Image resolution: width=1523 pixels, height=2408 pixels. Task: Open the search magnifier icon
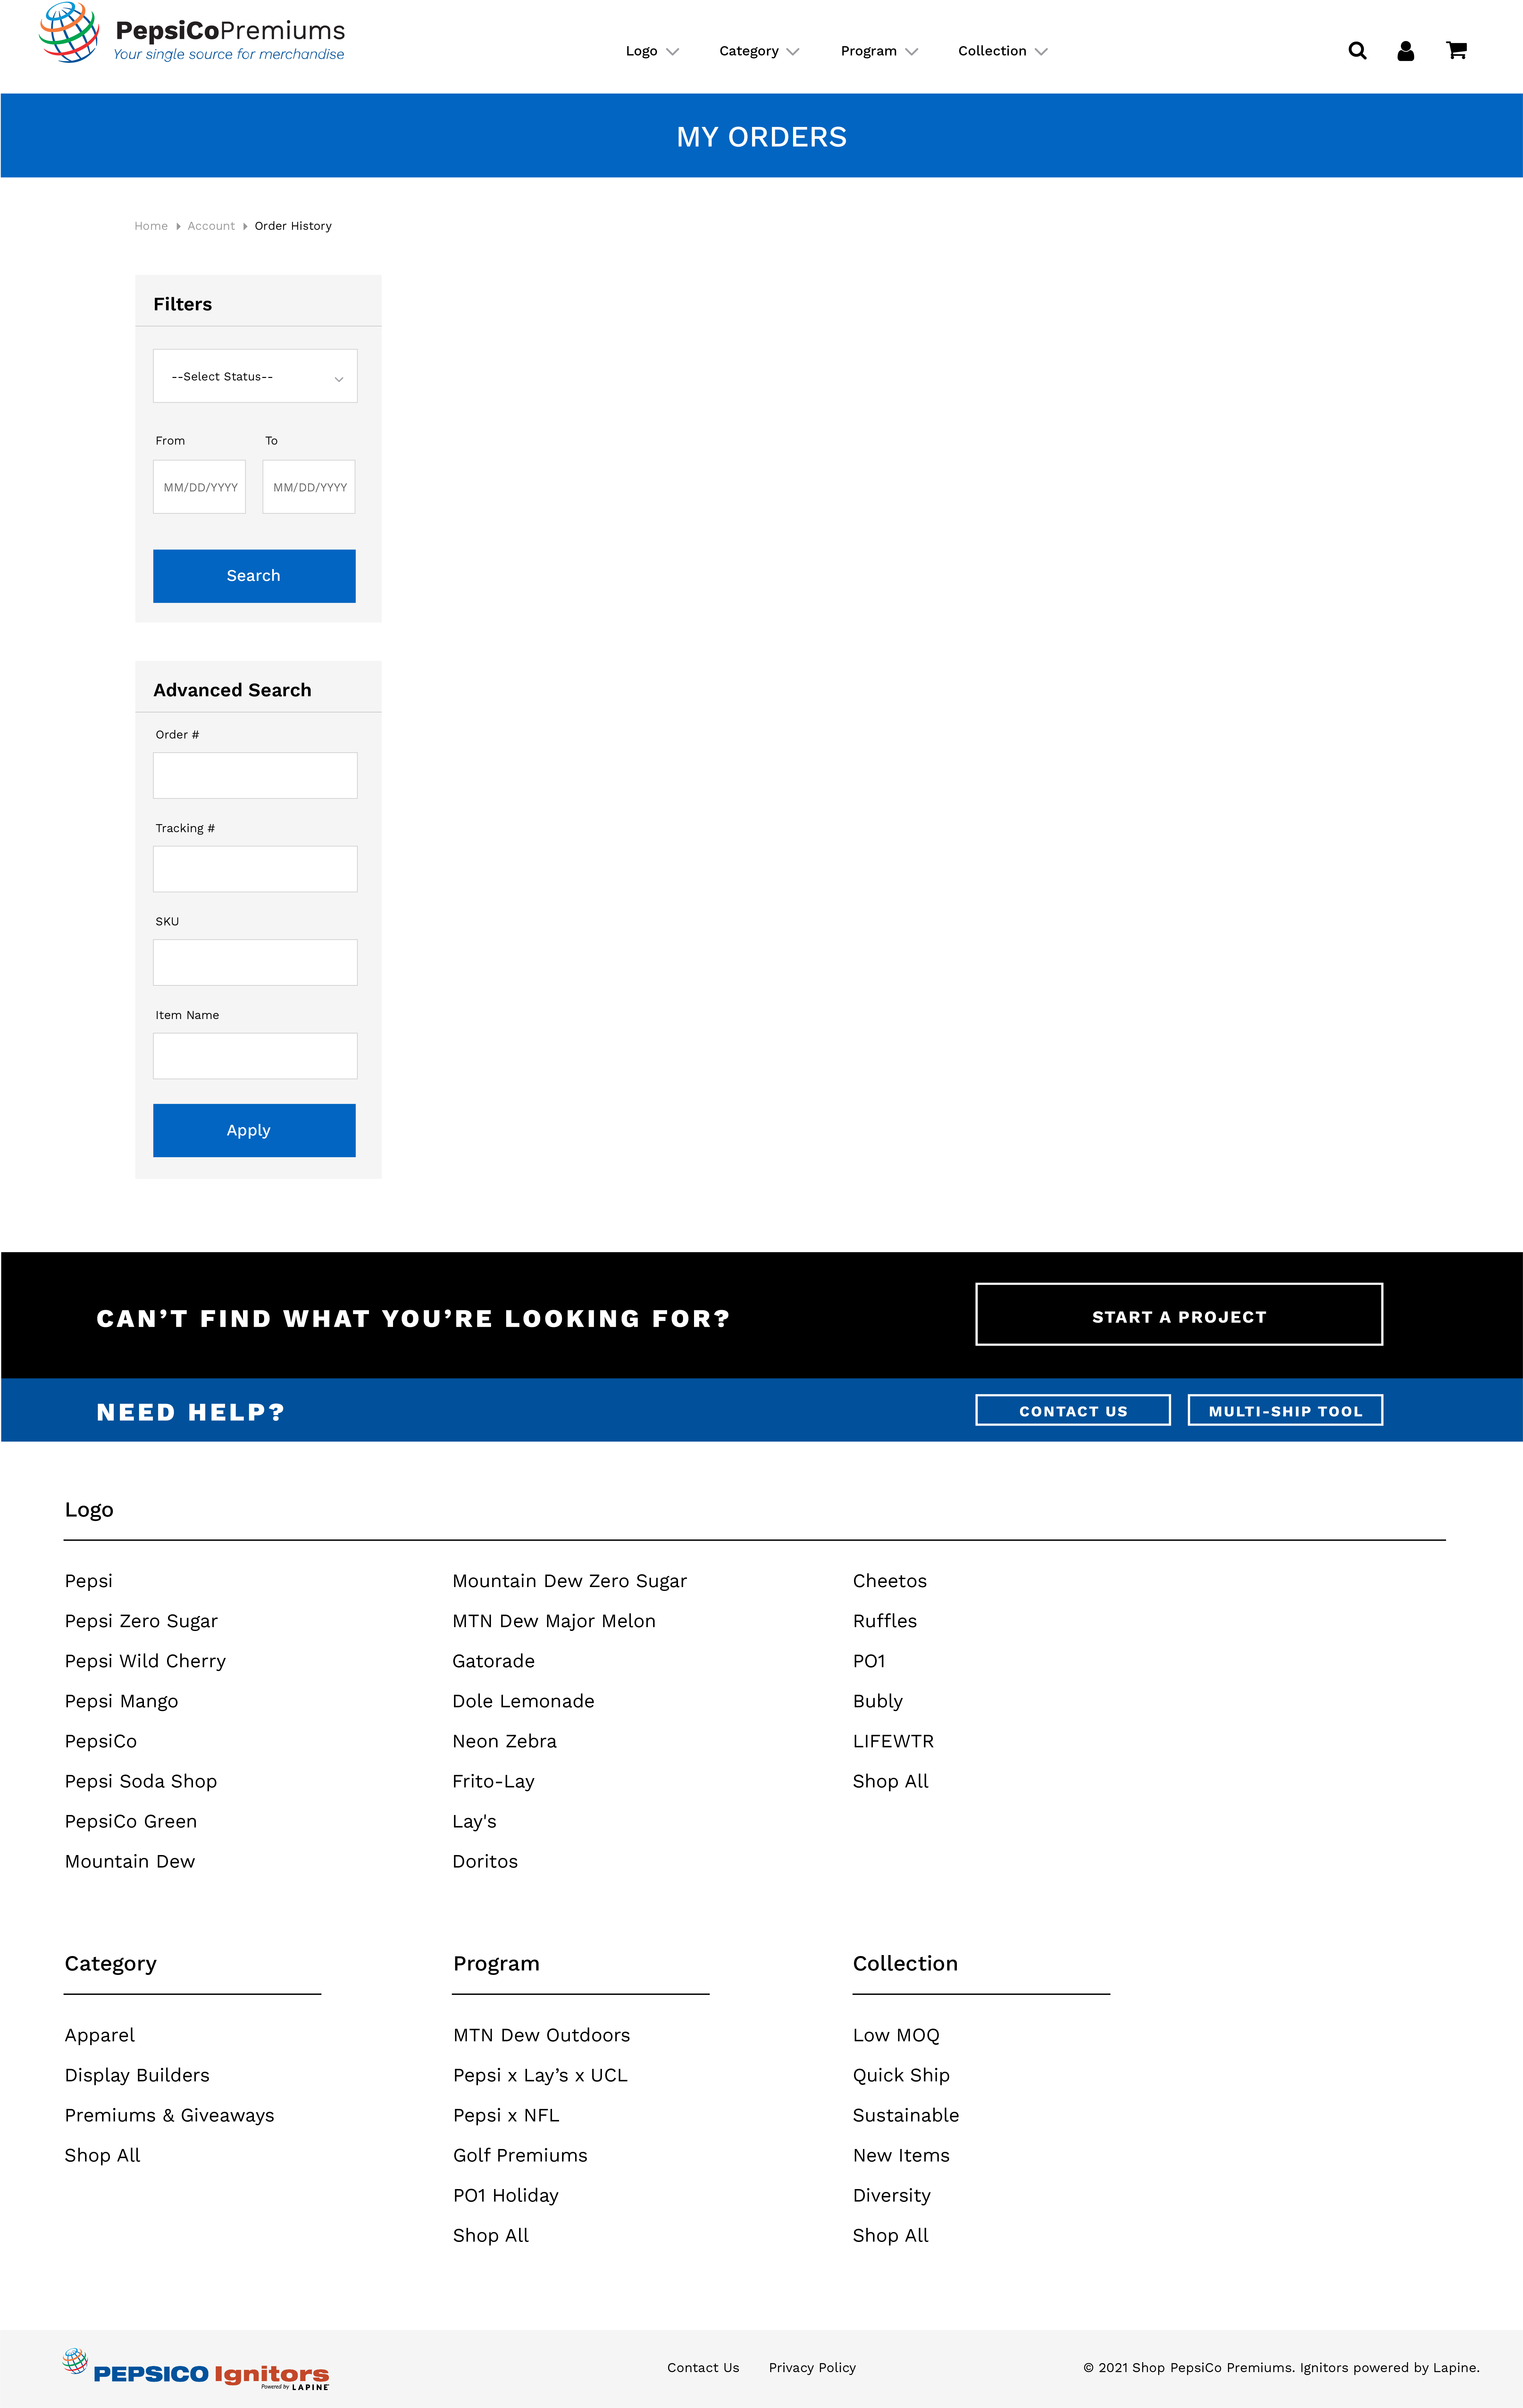[1357, 51]
